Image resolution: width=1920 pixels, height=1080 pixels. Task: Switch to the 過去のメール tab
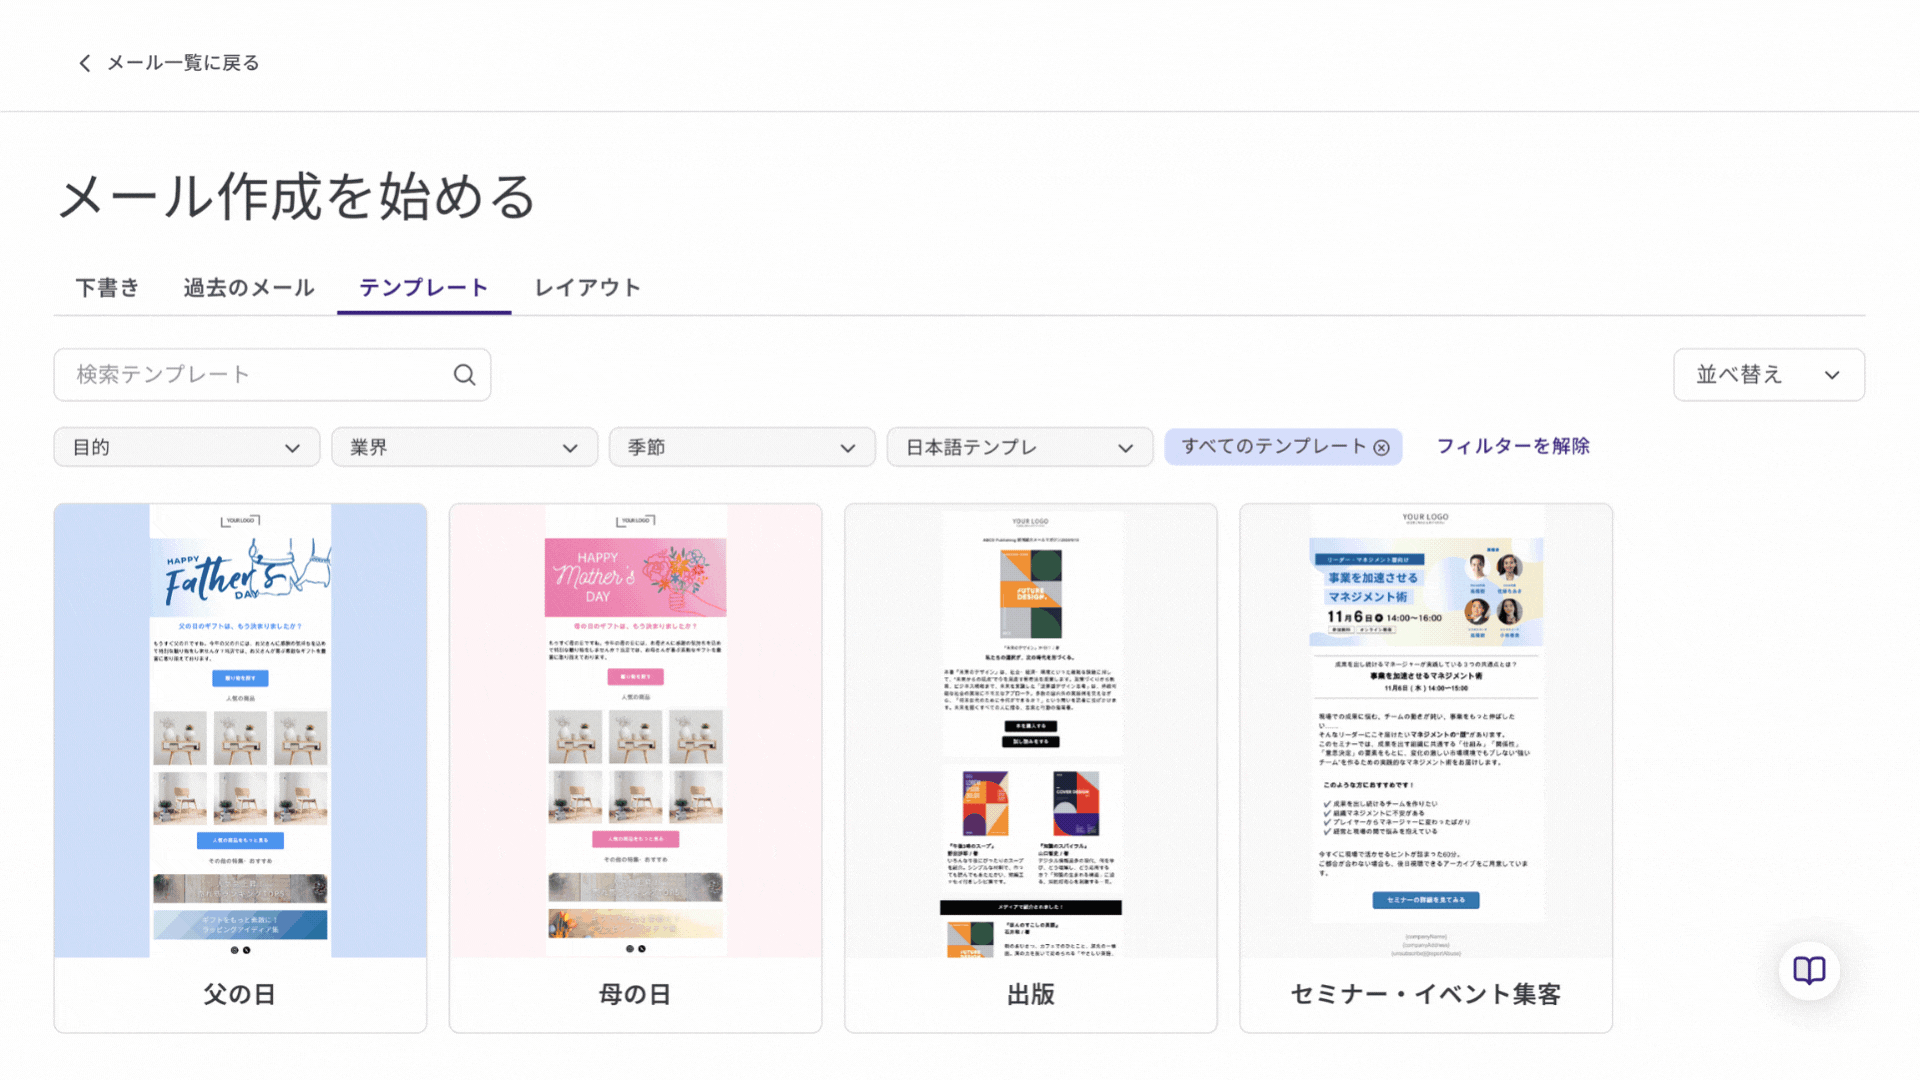249,288
